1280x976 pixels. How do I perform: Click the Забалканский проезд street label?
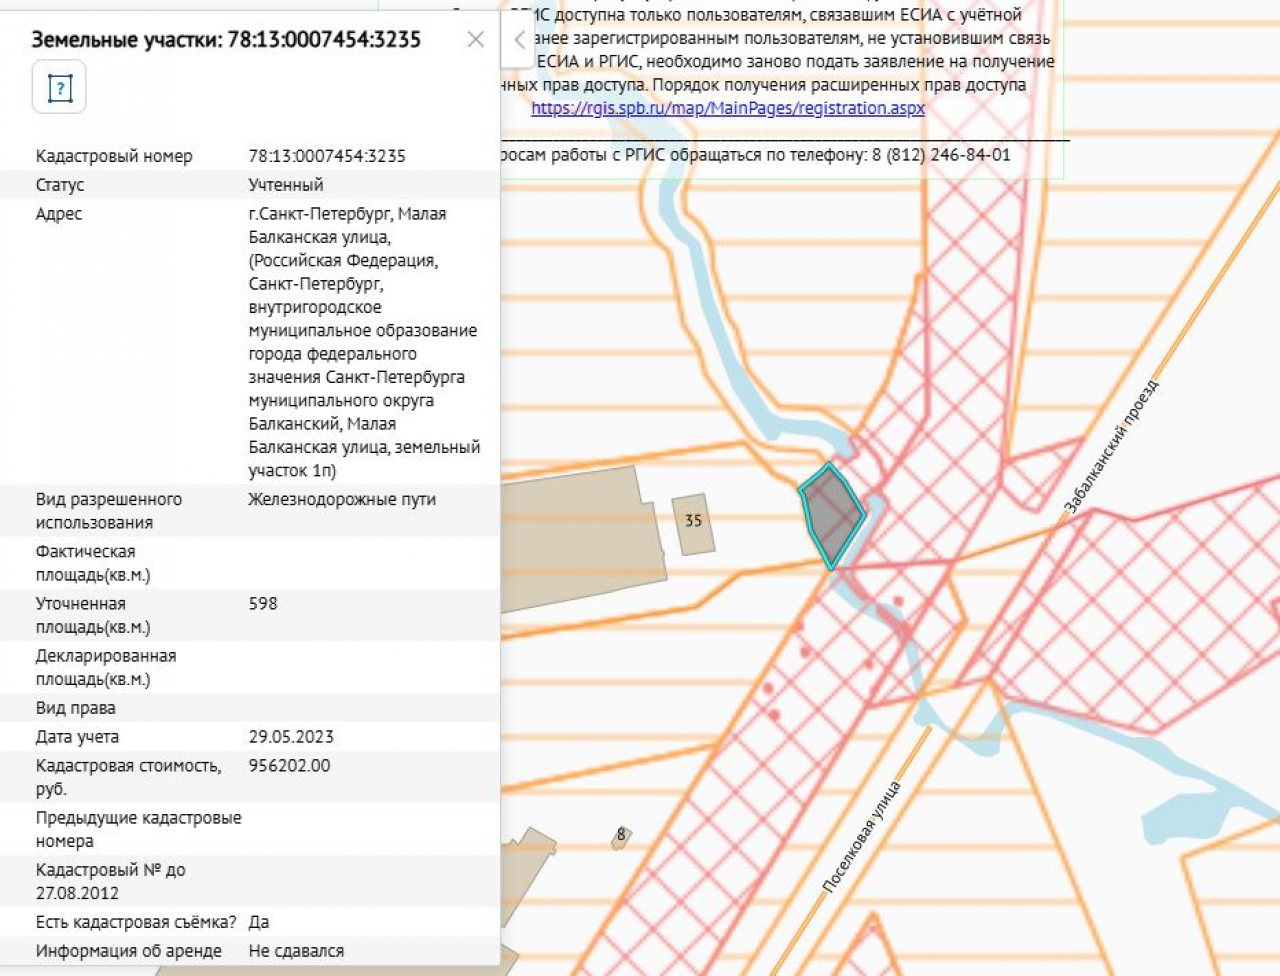pyautogui.click(x=1111, y=446)
